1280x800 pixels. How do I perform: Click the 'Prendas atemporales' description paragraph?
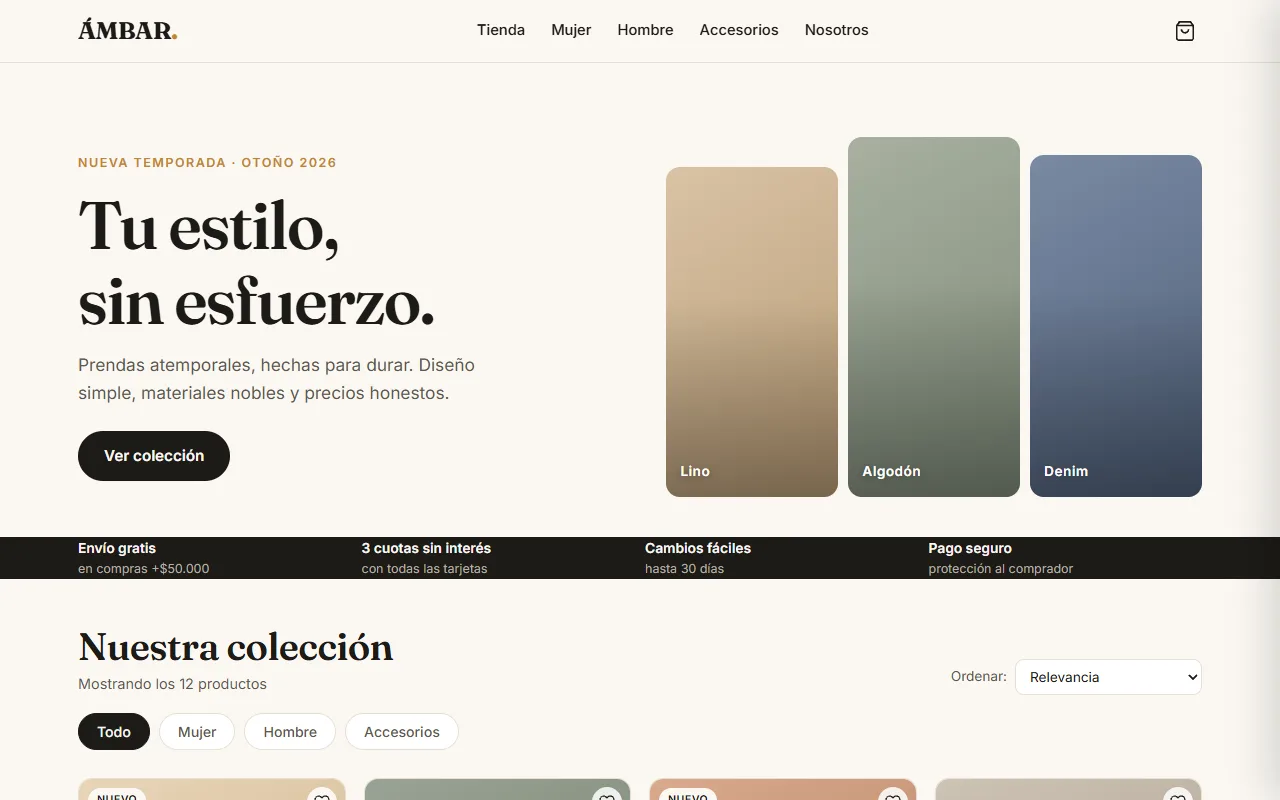[276, 379]
